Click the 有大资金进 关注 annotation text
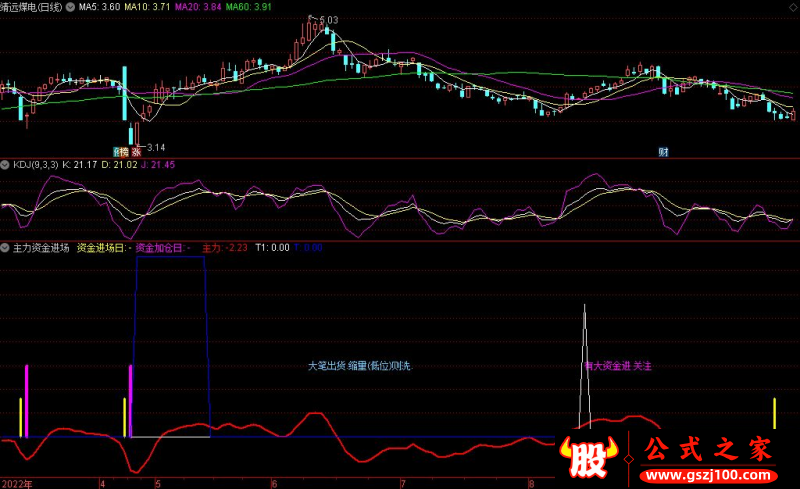The height and width of the screenshot is (489, 800). (x=618, y=366)
